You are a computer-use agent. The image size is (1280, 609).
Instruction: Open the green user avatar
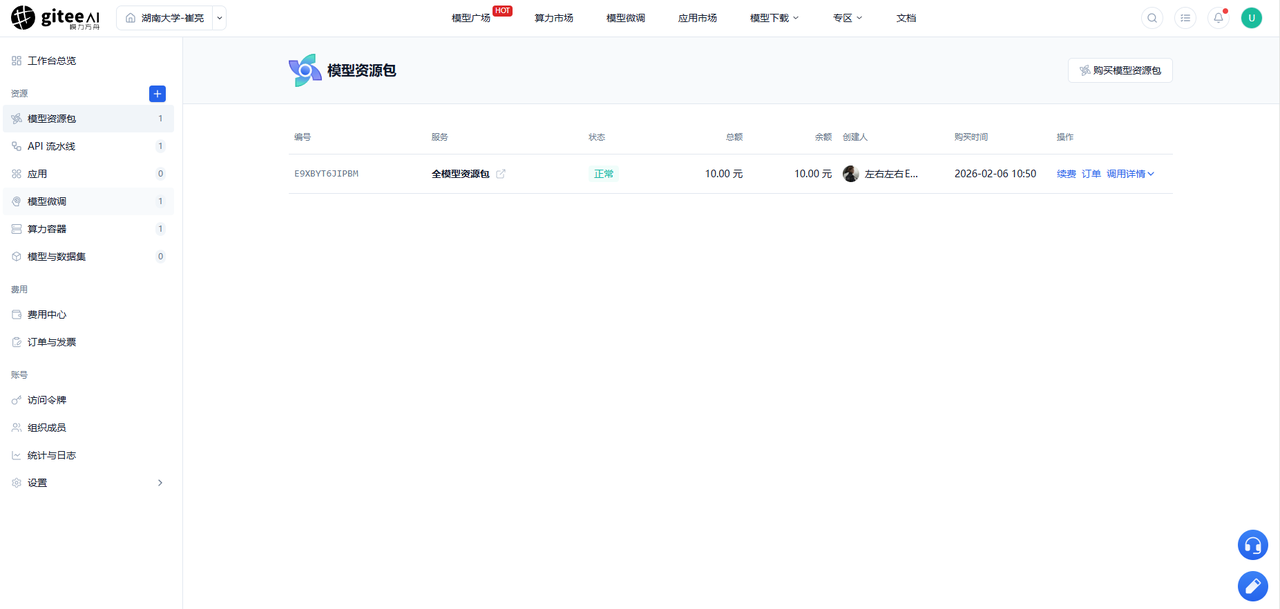(1251, 18)
